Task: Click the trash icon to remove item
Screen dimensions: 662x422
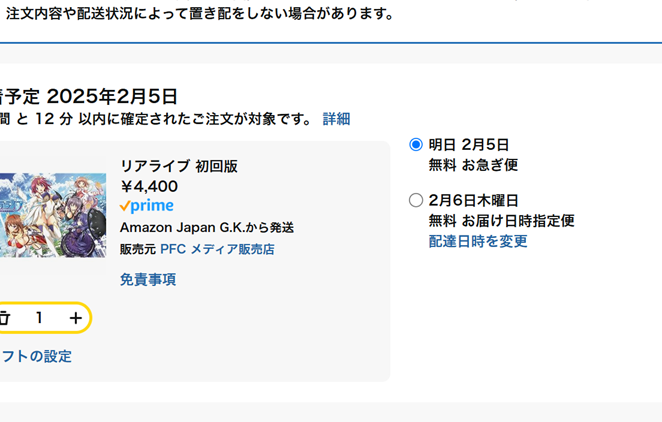Action: pos(4,318)
